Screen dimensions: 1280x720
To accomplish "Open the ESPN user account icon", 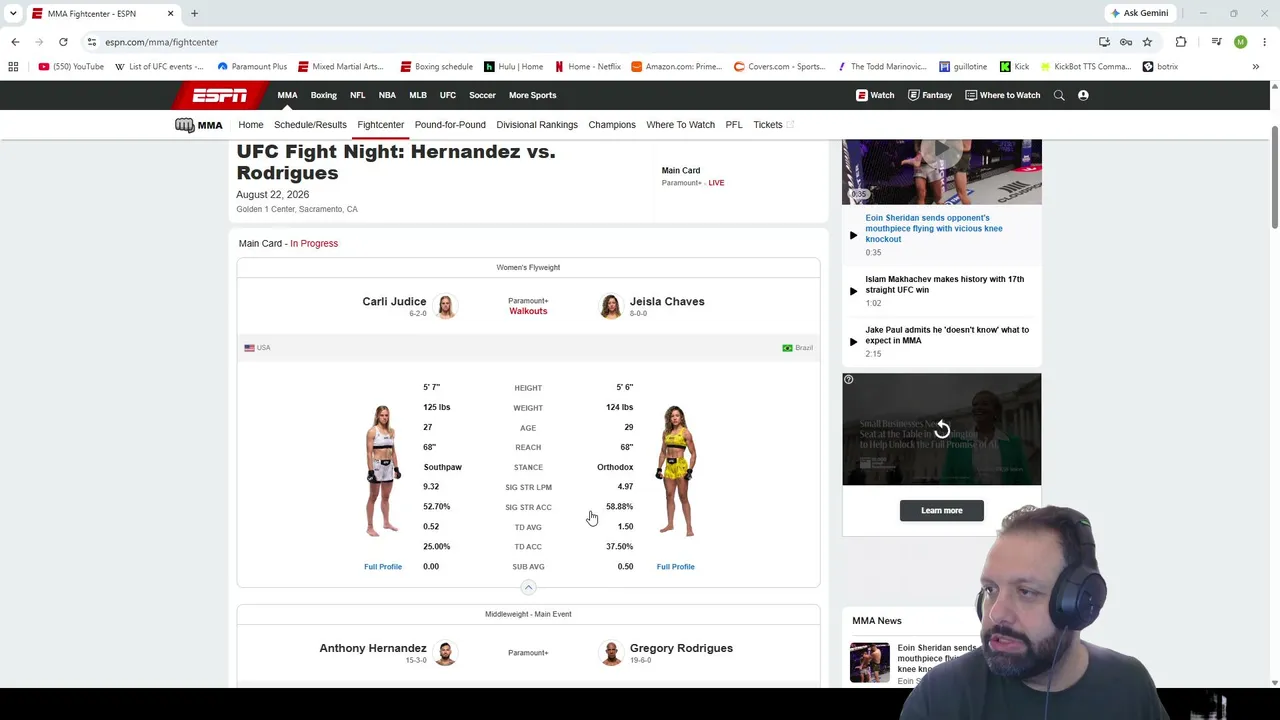I will (x=1083, y=95).
